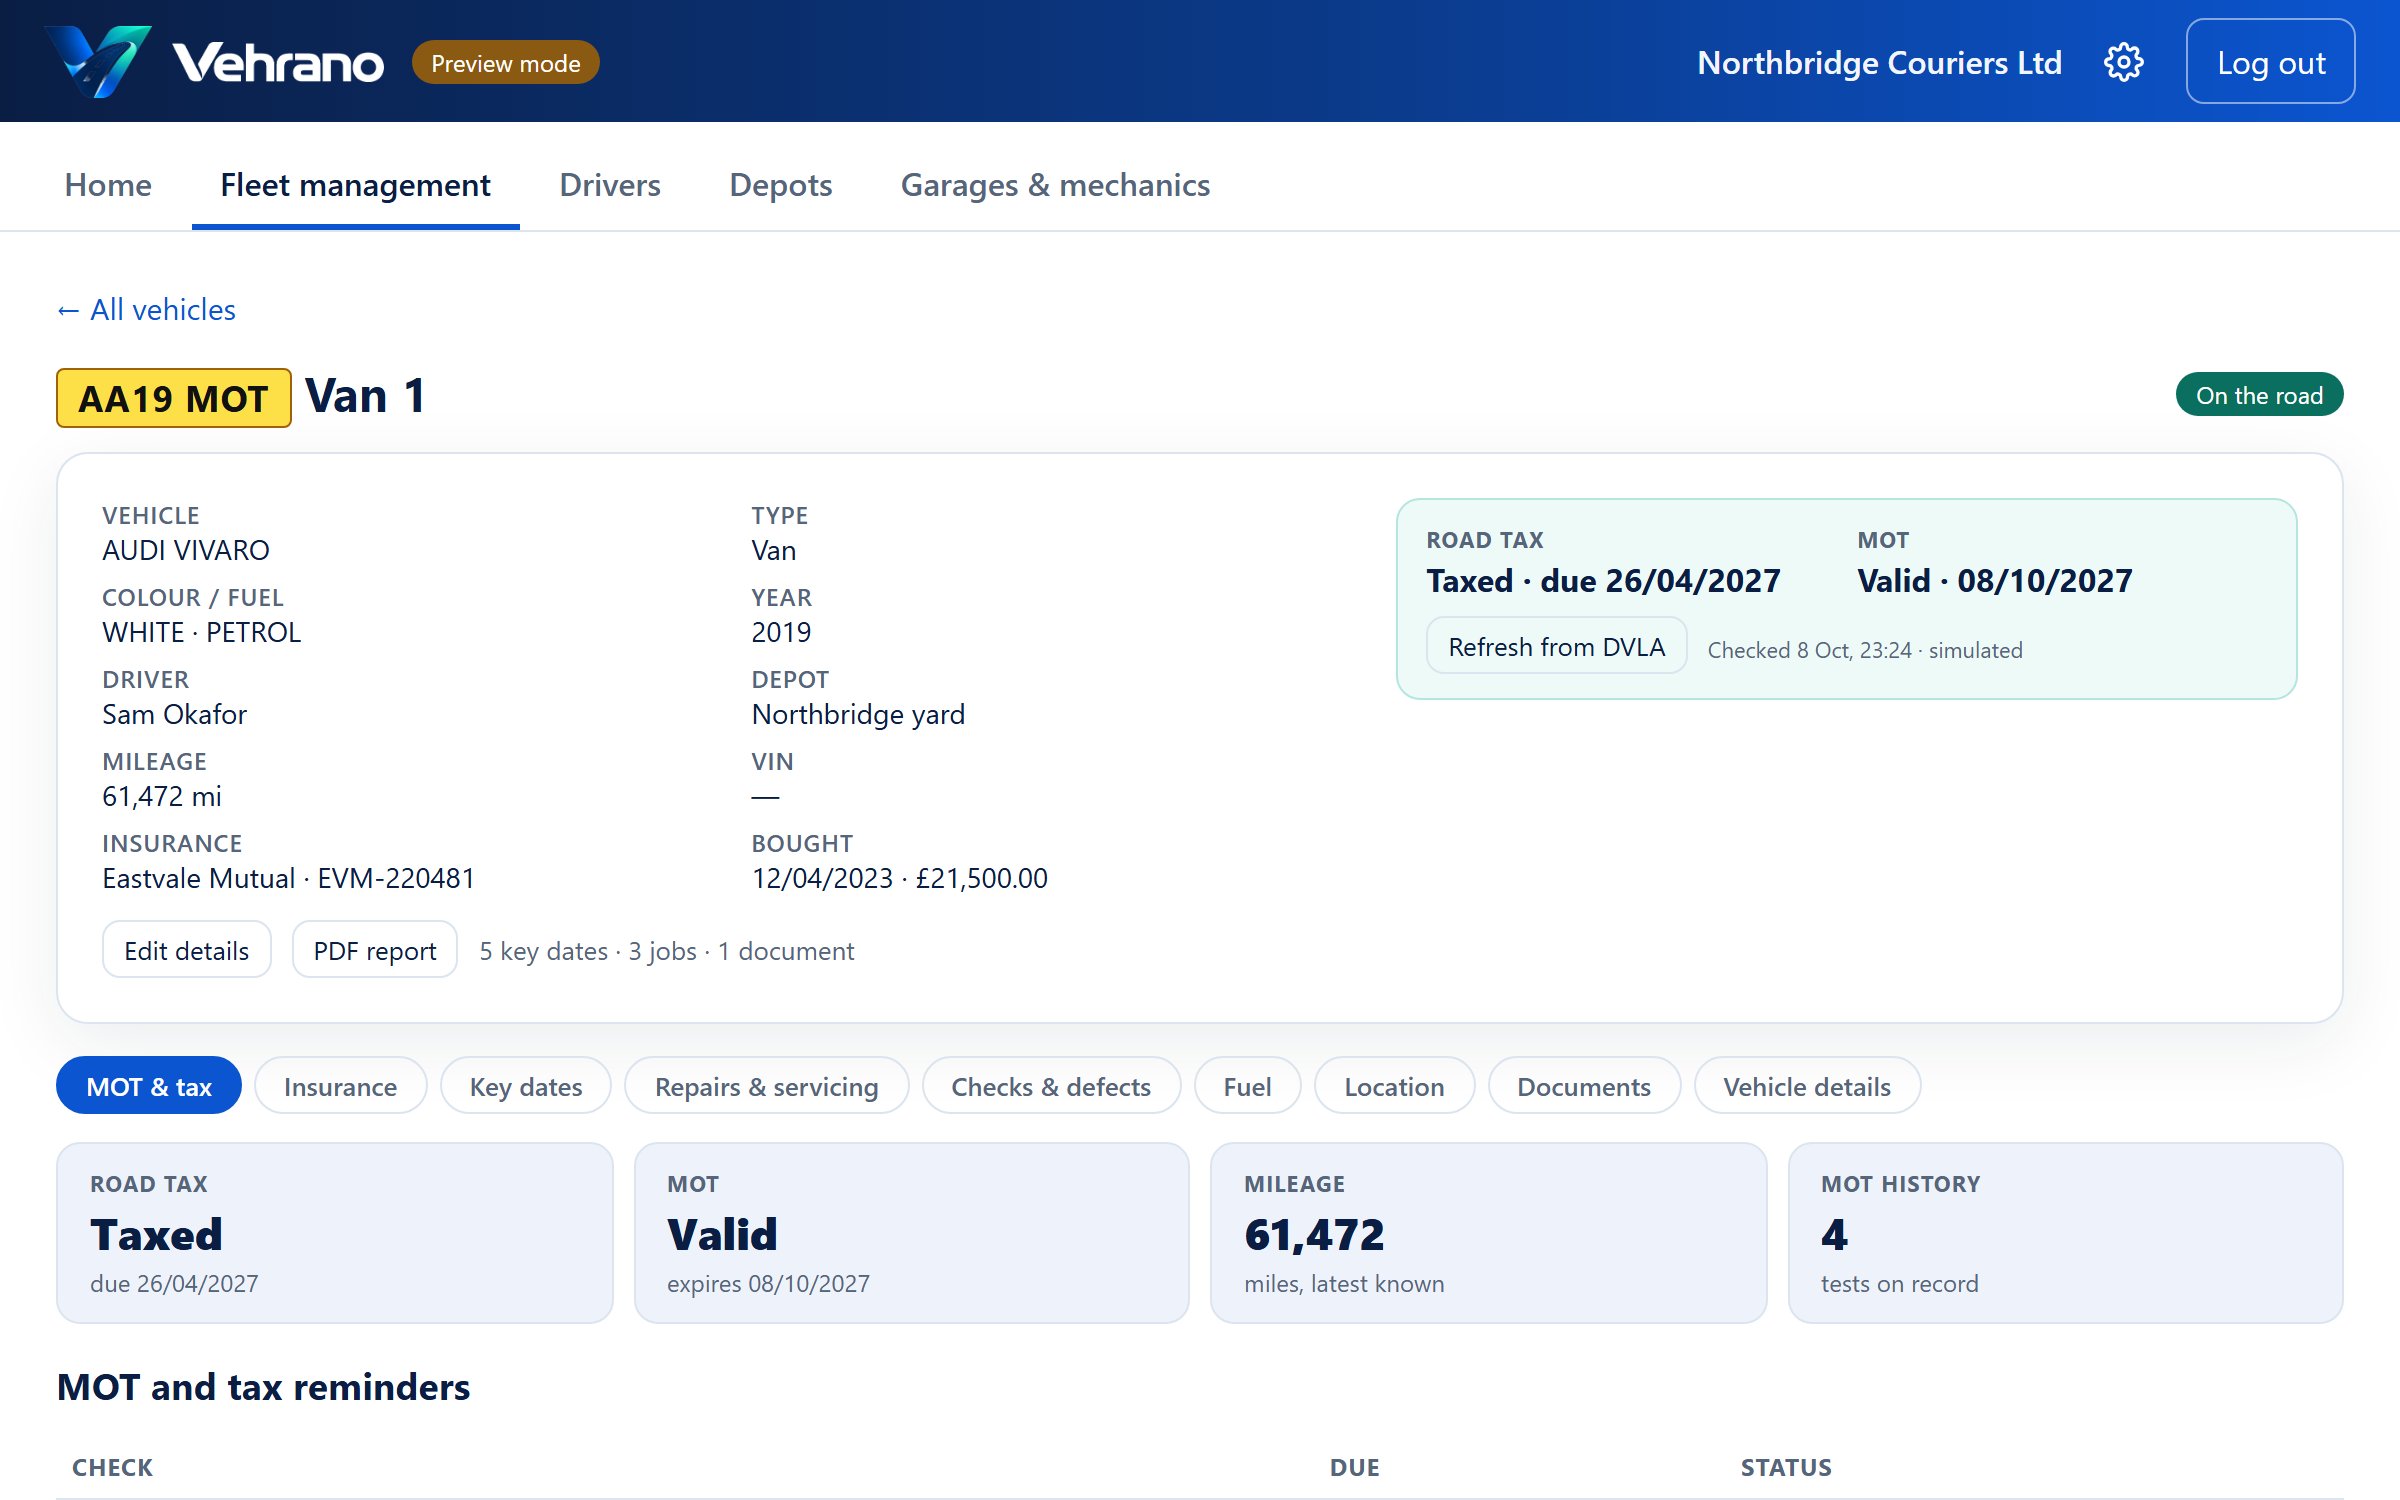2400x1500 pixels.
Task: Click the Vehrano logo
Action: point(214,62)
